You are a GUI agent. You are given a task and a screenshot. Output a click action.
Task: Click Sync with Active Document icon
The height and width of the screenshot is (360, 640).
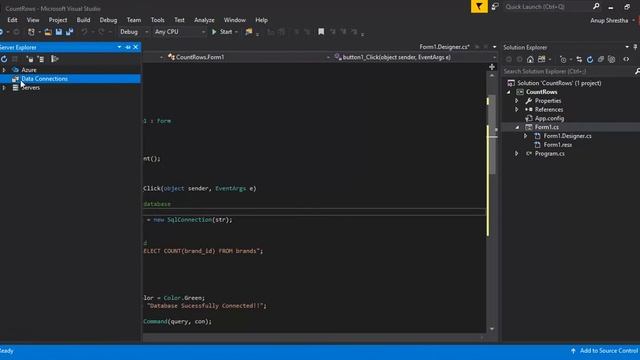pos(579,60)
